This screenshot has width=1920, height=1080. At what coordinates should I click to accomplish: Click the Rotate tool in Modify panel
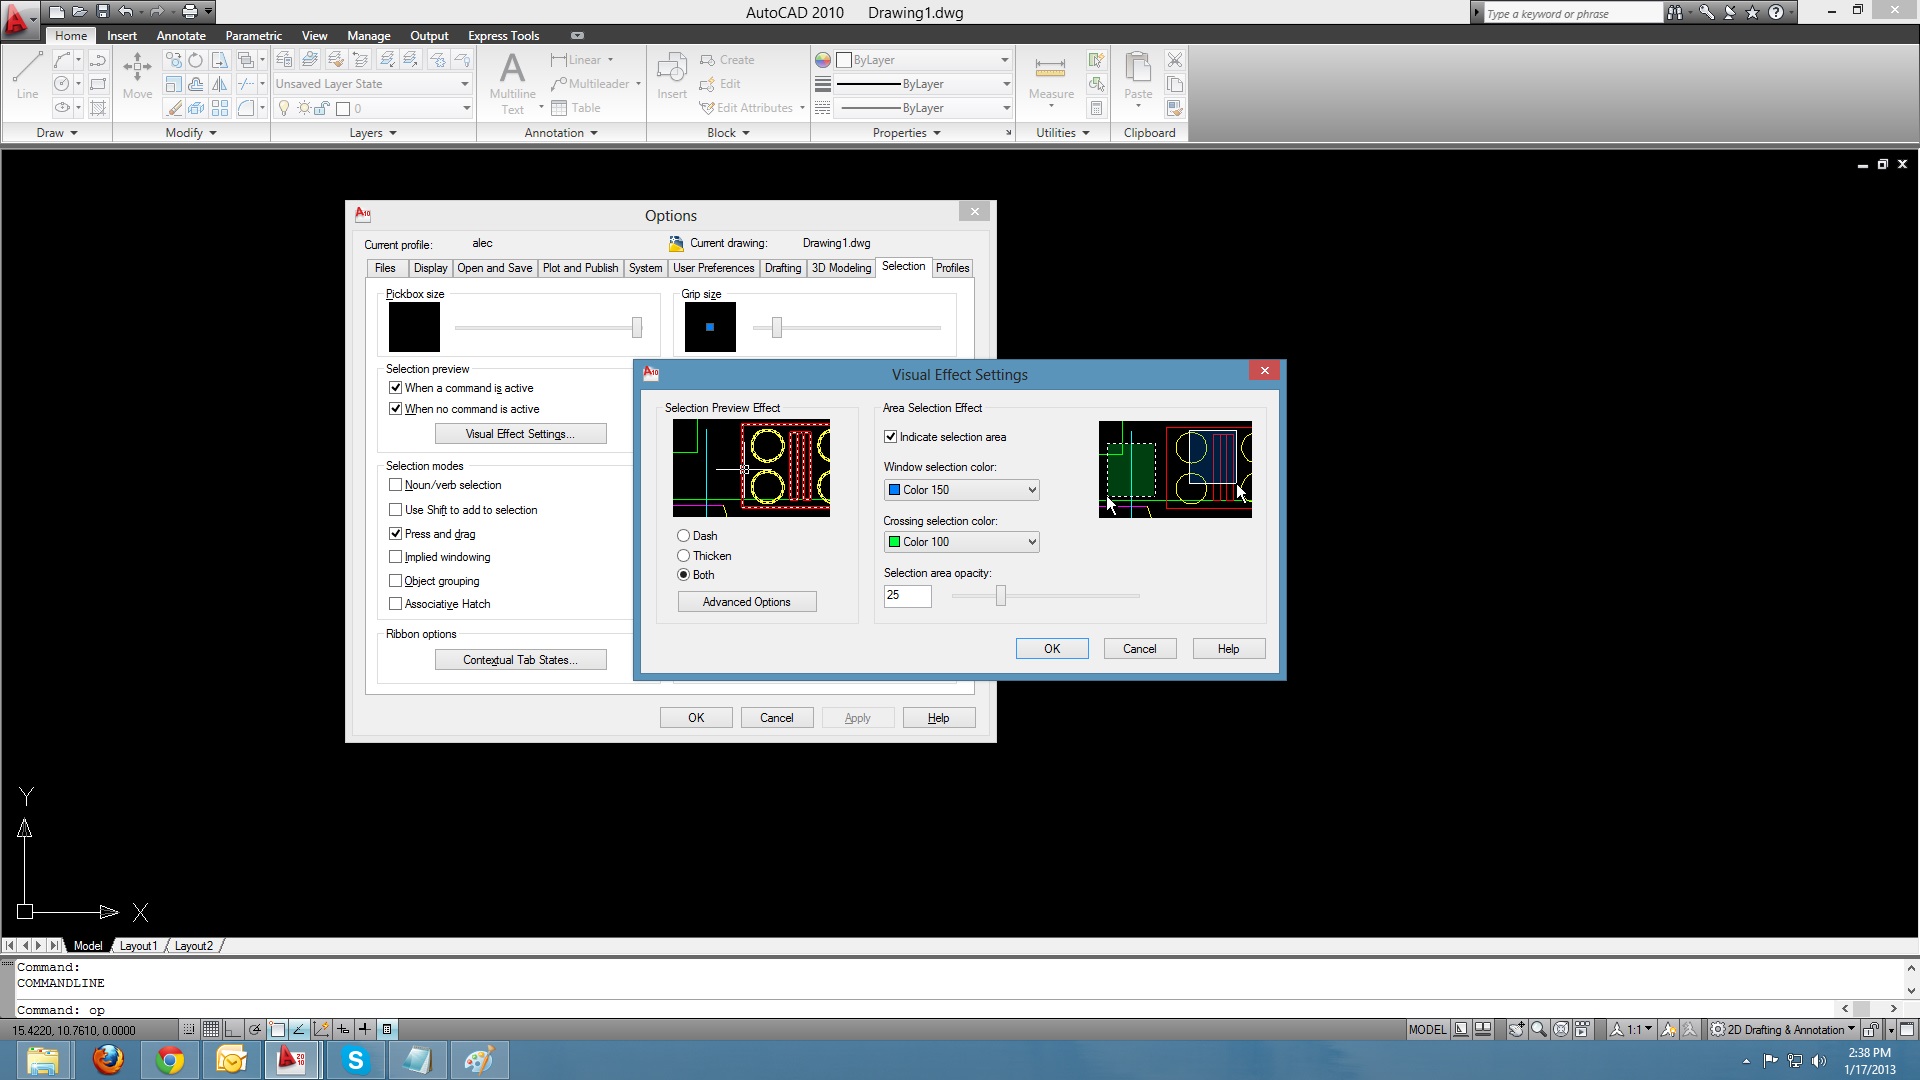tap(196, 60)
